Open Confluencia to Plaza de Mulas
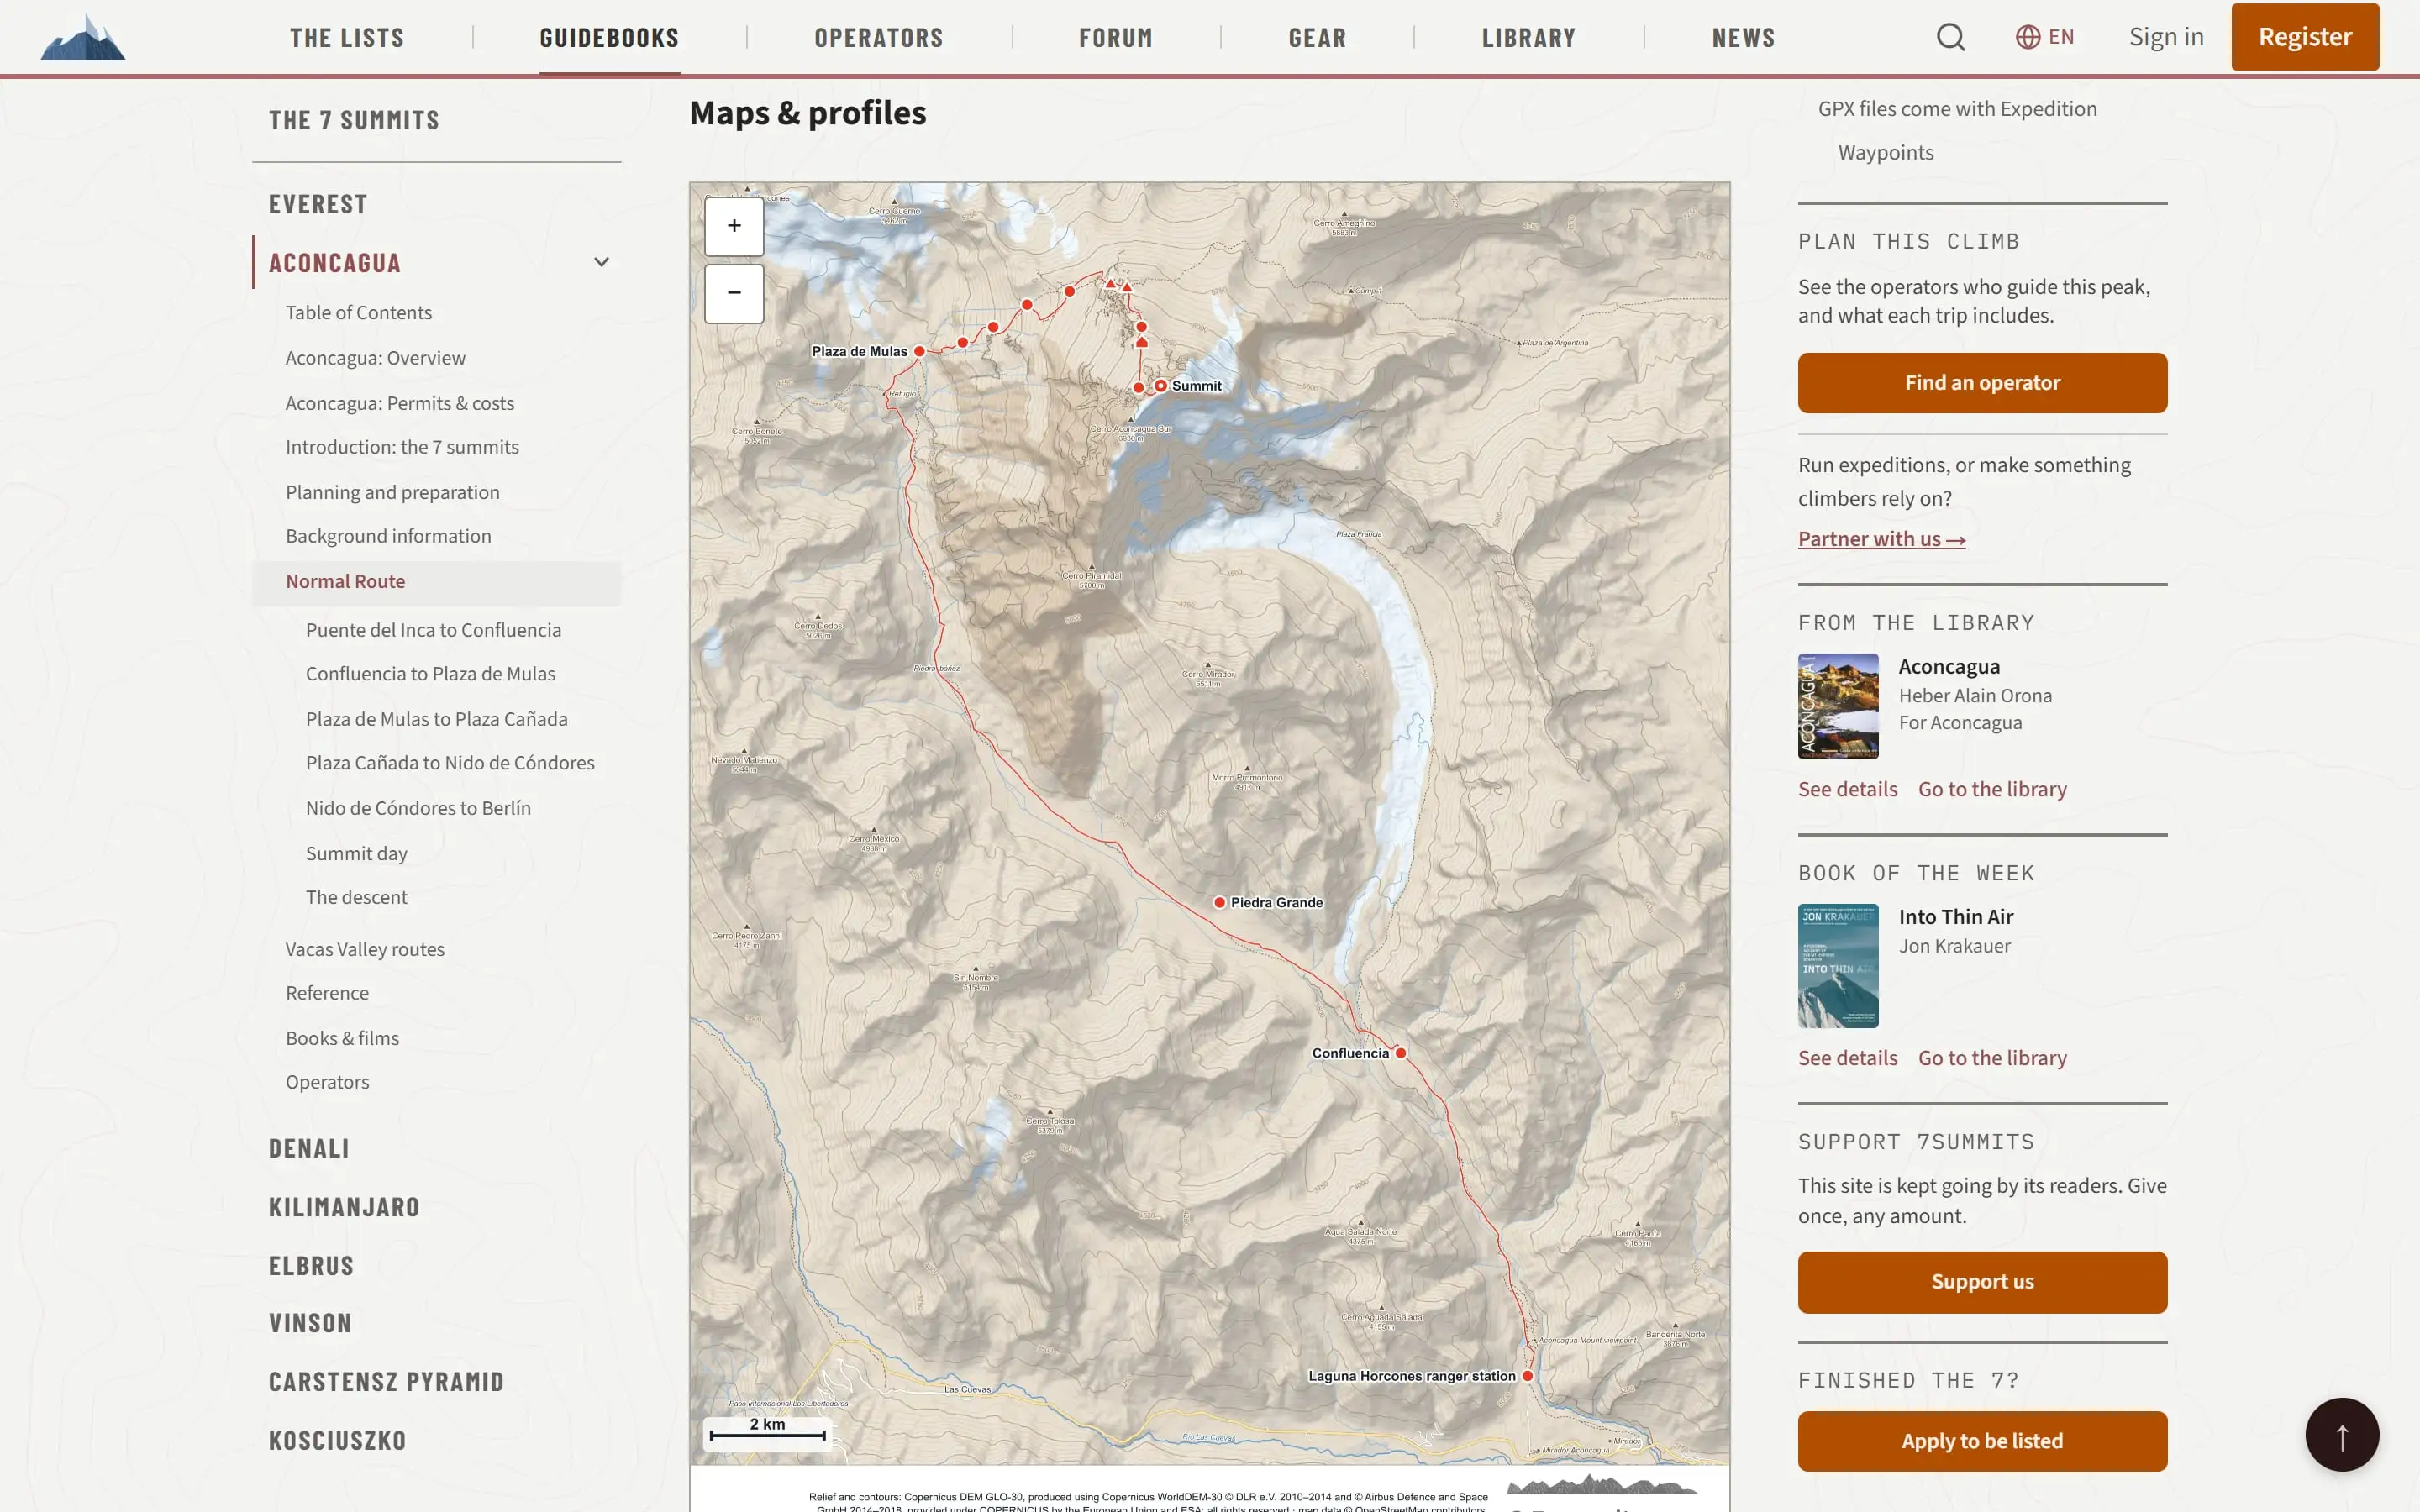This screenshot has height=1512, width=2420. pos(430,674)
